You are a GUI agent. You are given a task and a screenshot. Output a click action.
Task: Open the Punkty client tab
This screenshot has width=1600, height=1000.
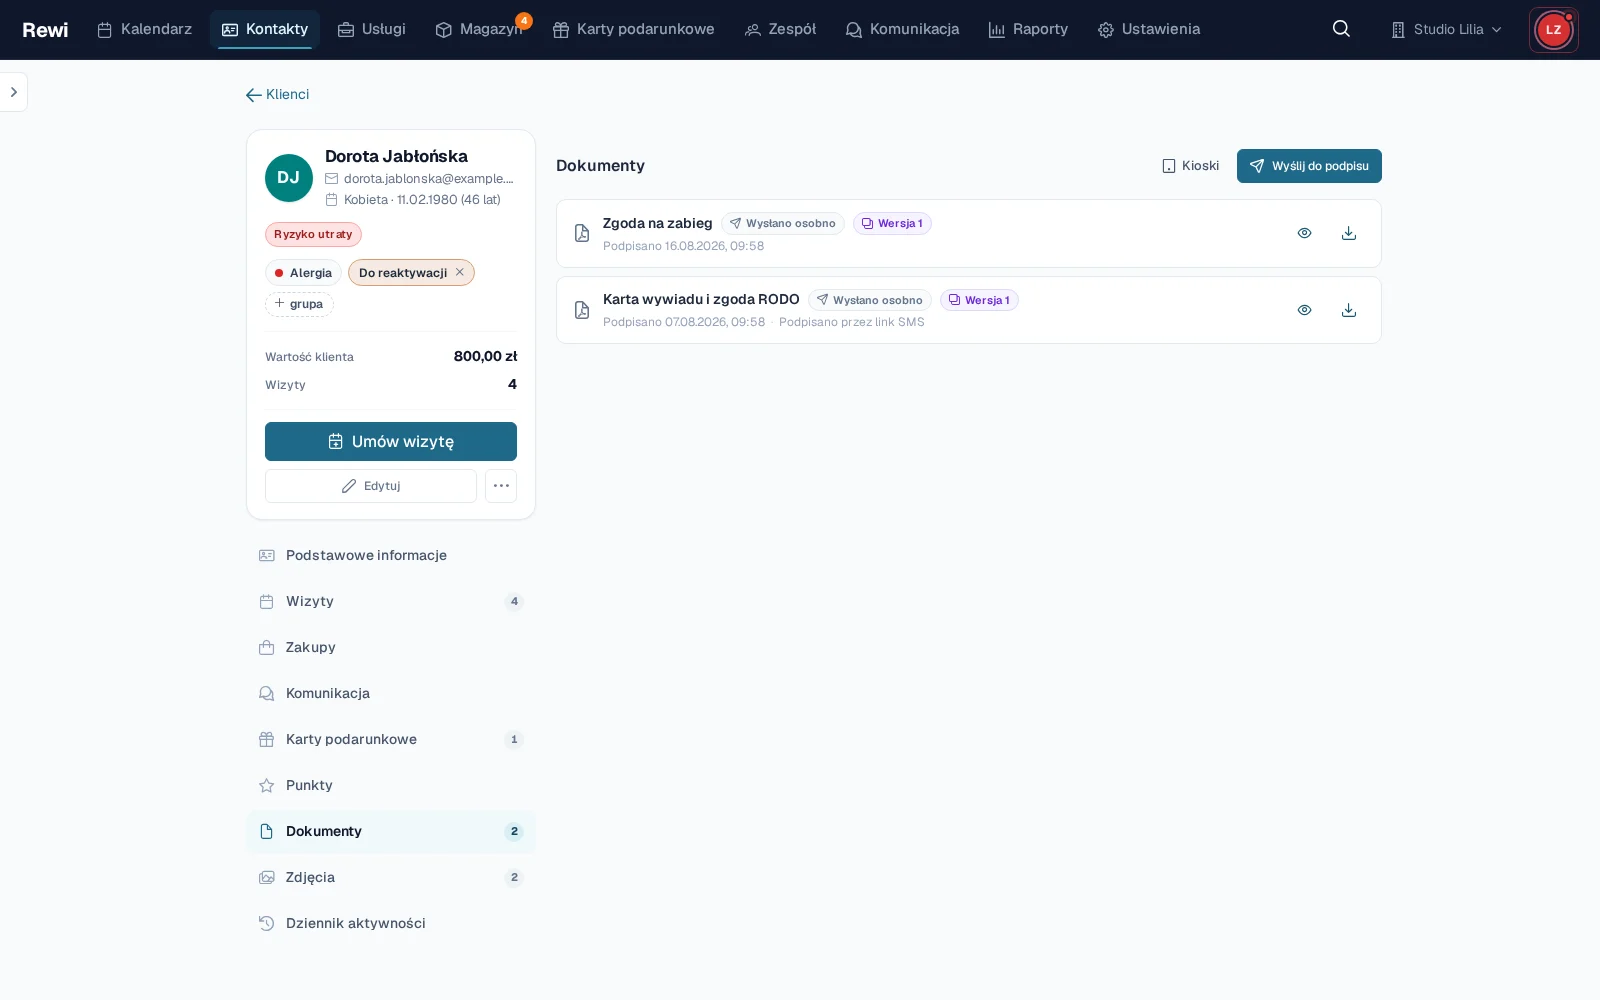tap(391, 785)
